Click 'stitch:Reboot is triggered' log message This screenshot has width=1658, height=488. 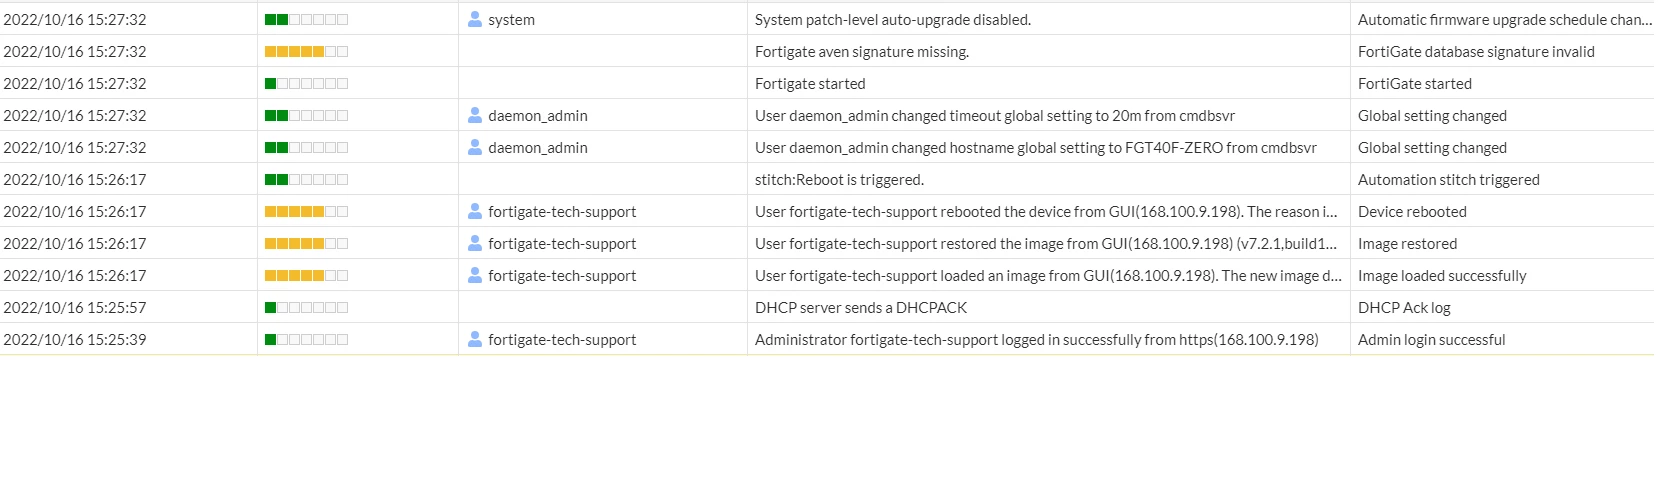[x=839, y=179]
